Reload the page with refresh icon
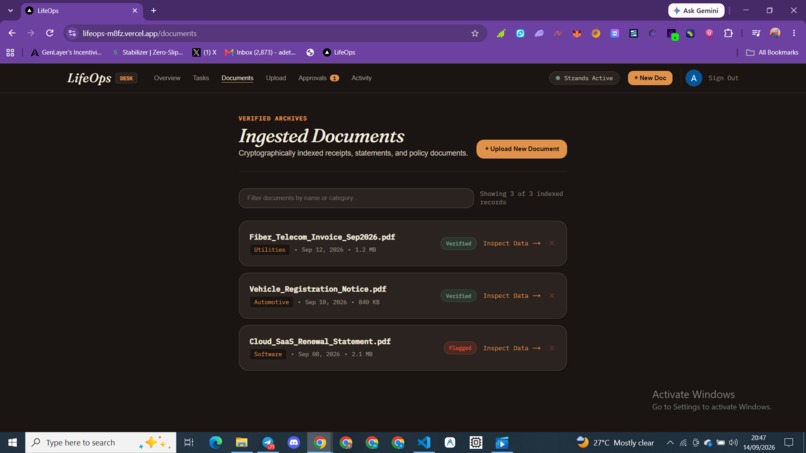The height and width of the screenshot is (453, 806). click(x=49, y=33)
